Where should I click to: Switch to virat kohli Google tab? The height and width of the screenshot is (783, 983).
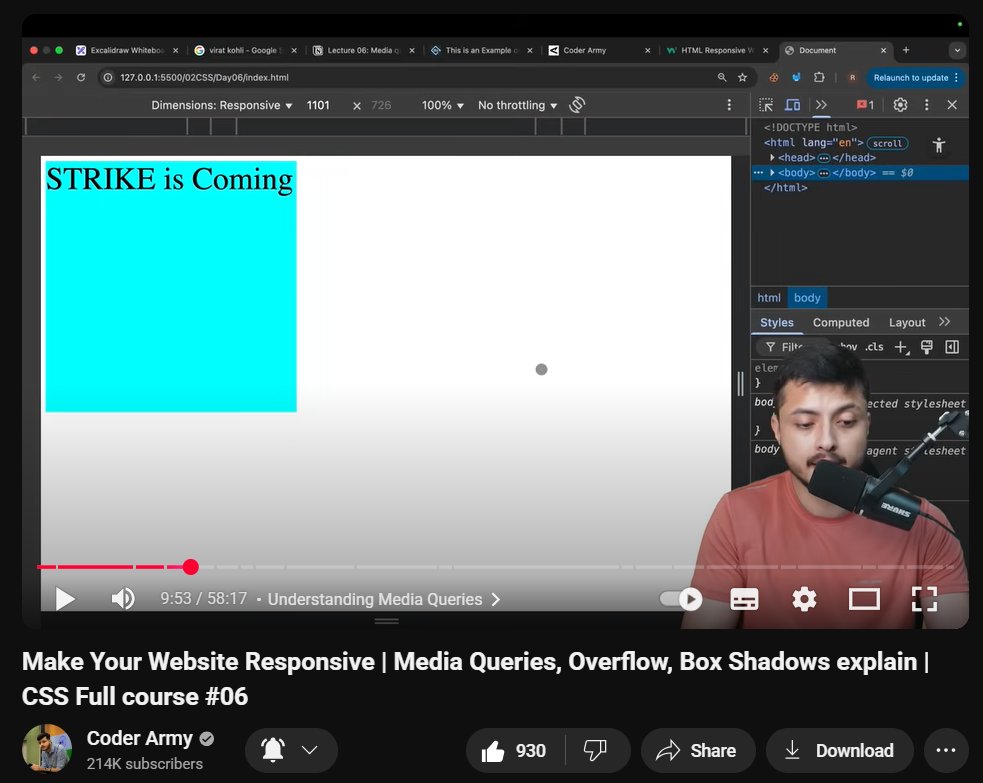[x=245, y=50]
